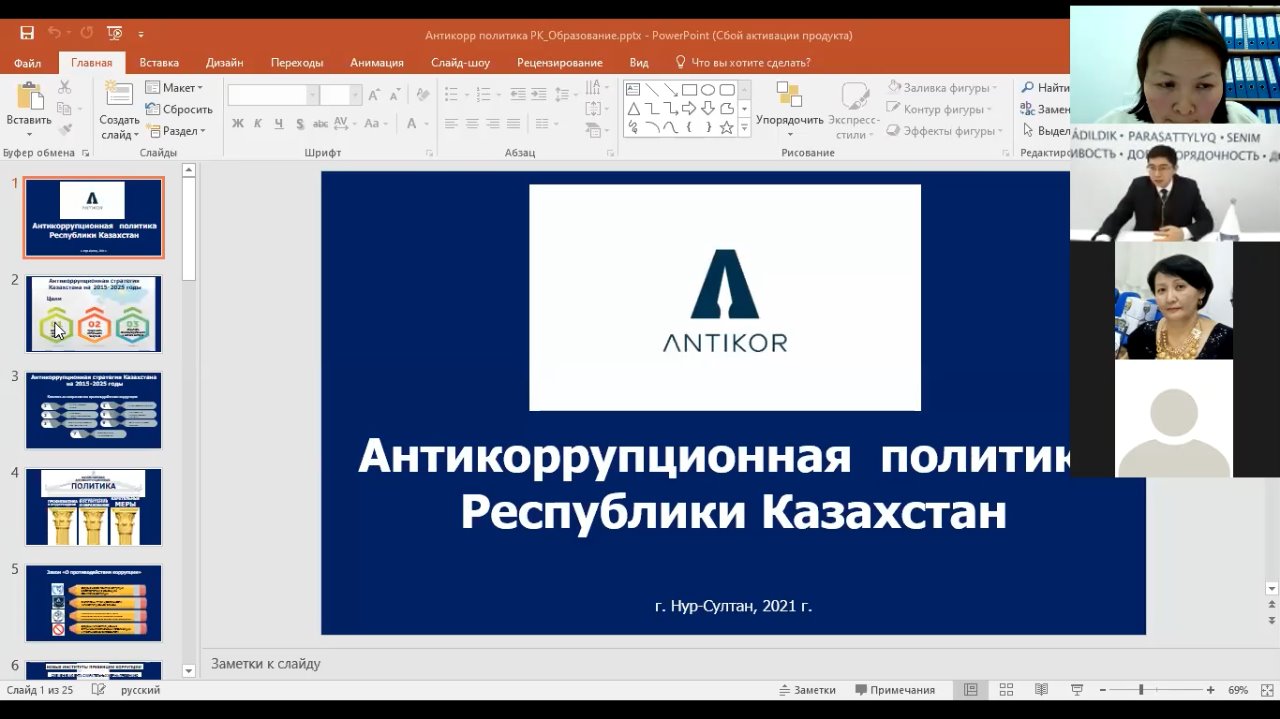The width and height of the screenshot is (1280, 719).
Task: Click the zoom slider in status bar
Action: [1155, 690]
